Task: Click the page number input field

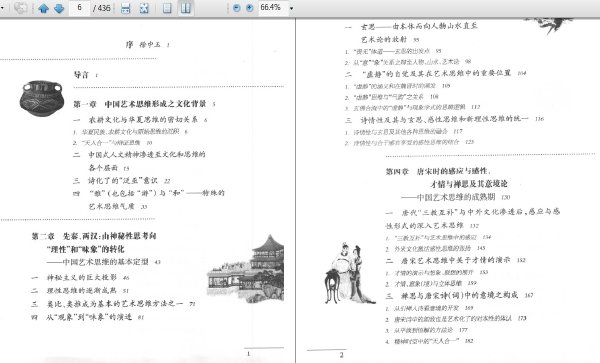Action: click(x=79, y=8)
